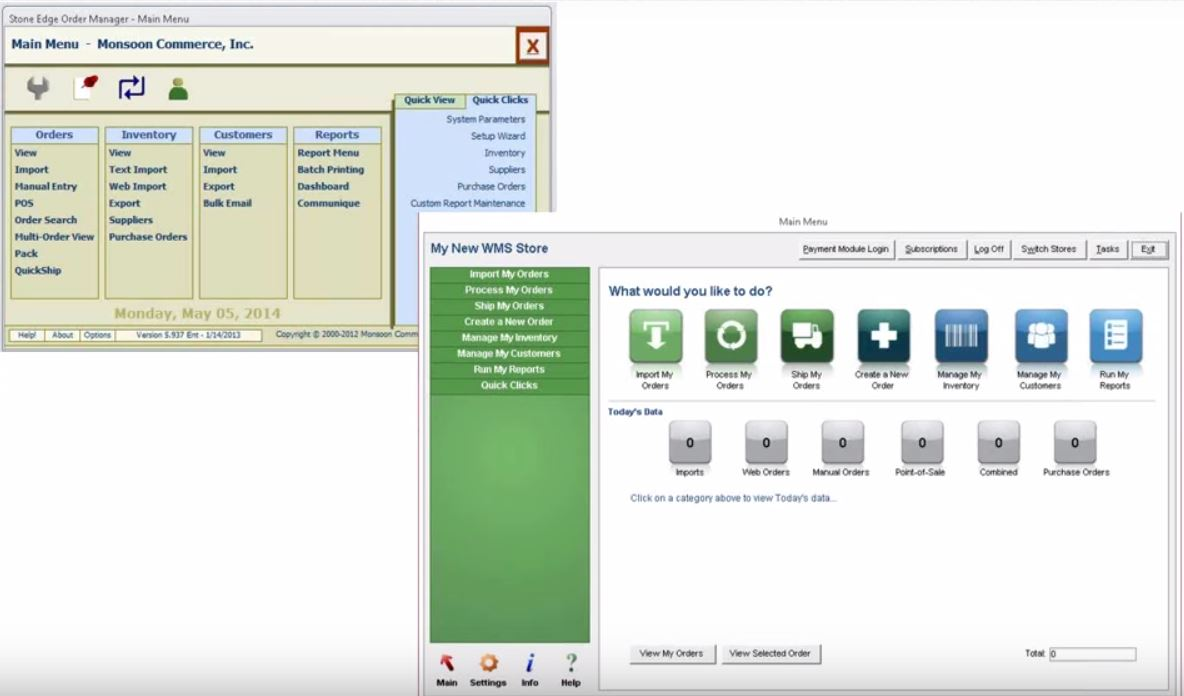Select the Quick Clicks tab

[500, 100]
